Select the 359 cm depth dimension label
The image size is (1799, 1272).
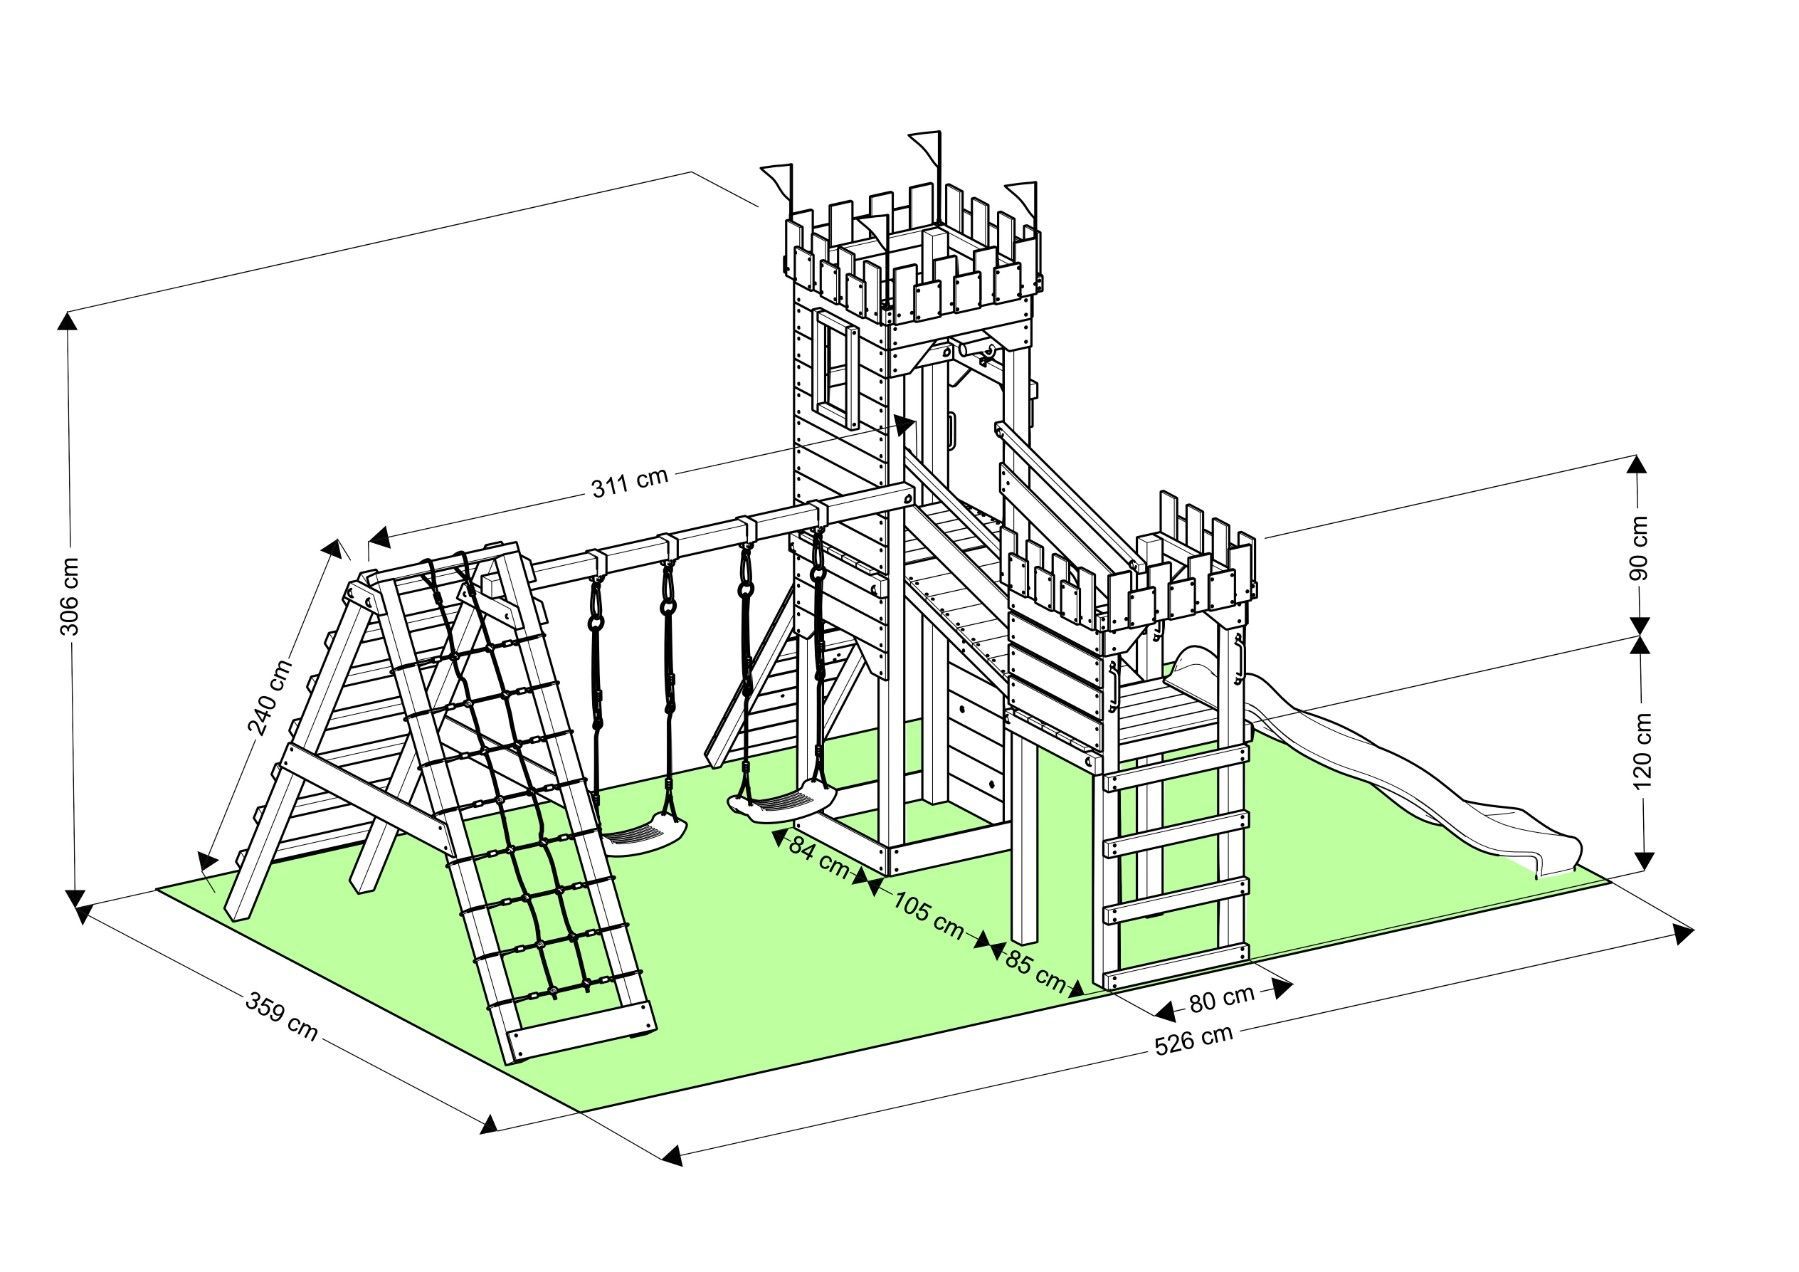coord(282,1016)
